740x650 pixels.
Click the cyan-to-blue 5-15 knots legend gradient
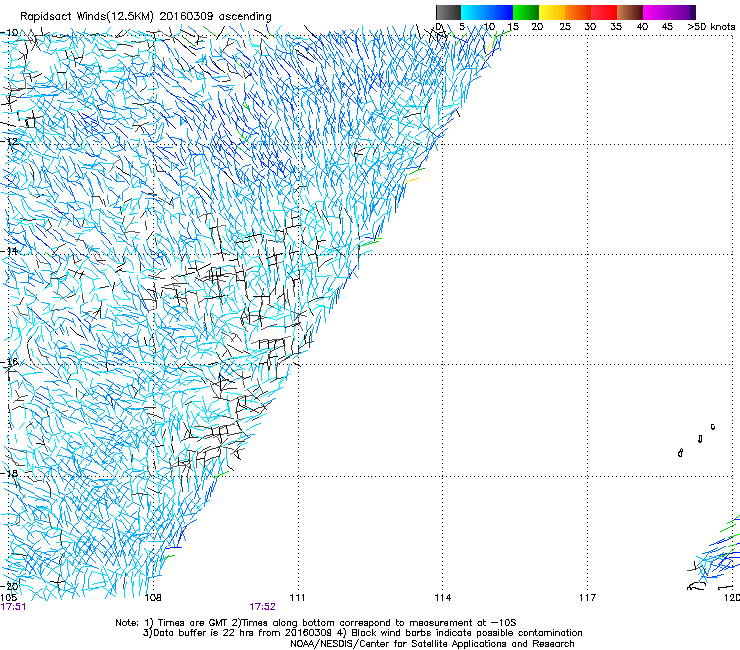tap(487, 12)
